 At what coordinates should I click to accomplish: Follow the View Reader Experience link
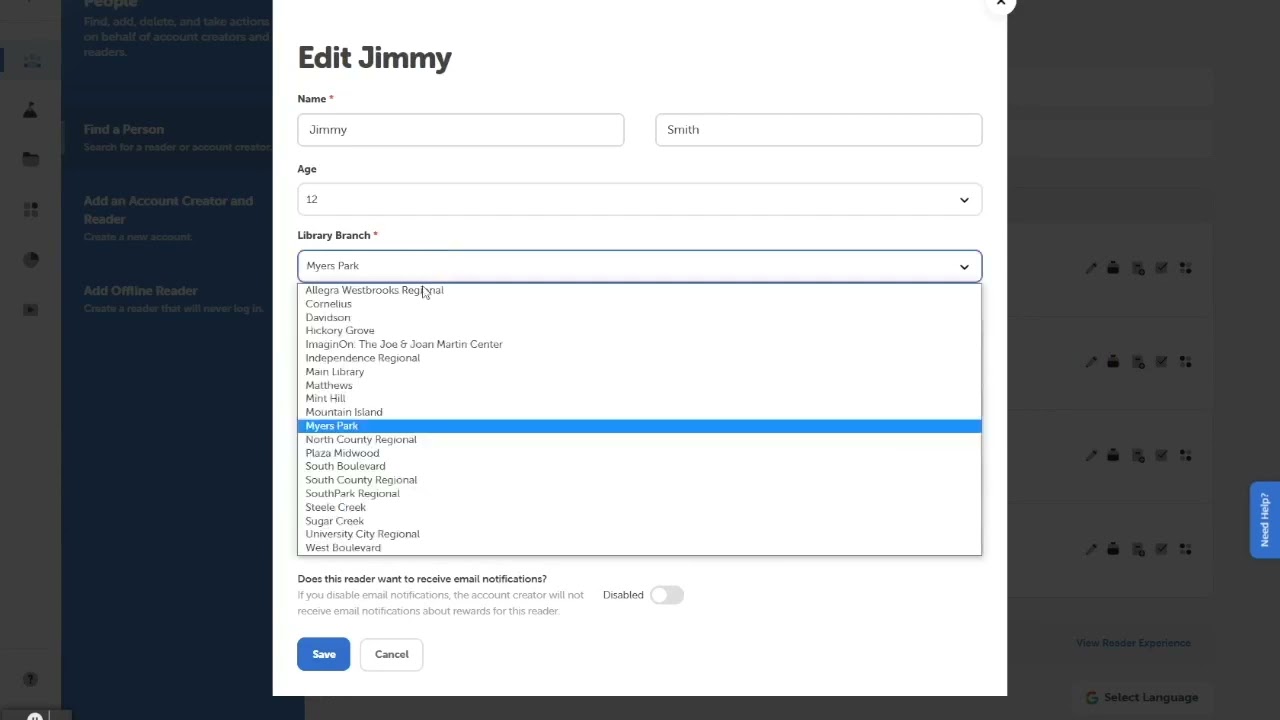click(1133, 643)
